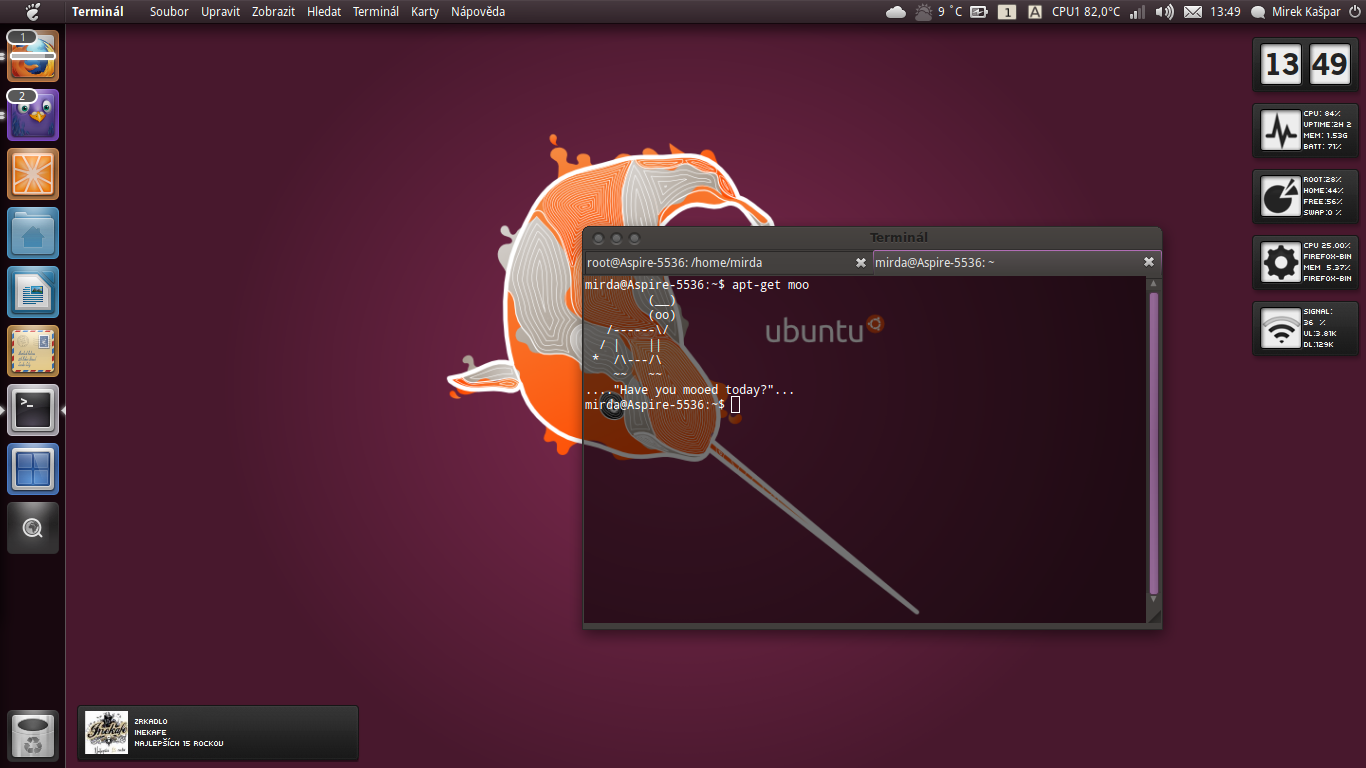The height and width of the screenshot is (768, 1366).
Task: Click the workspace number 1 indicator
Action: [x=1007, y=12]
